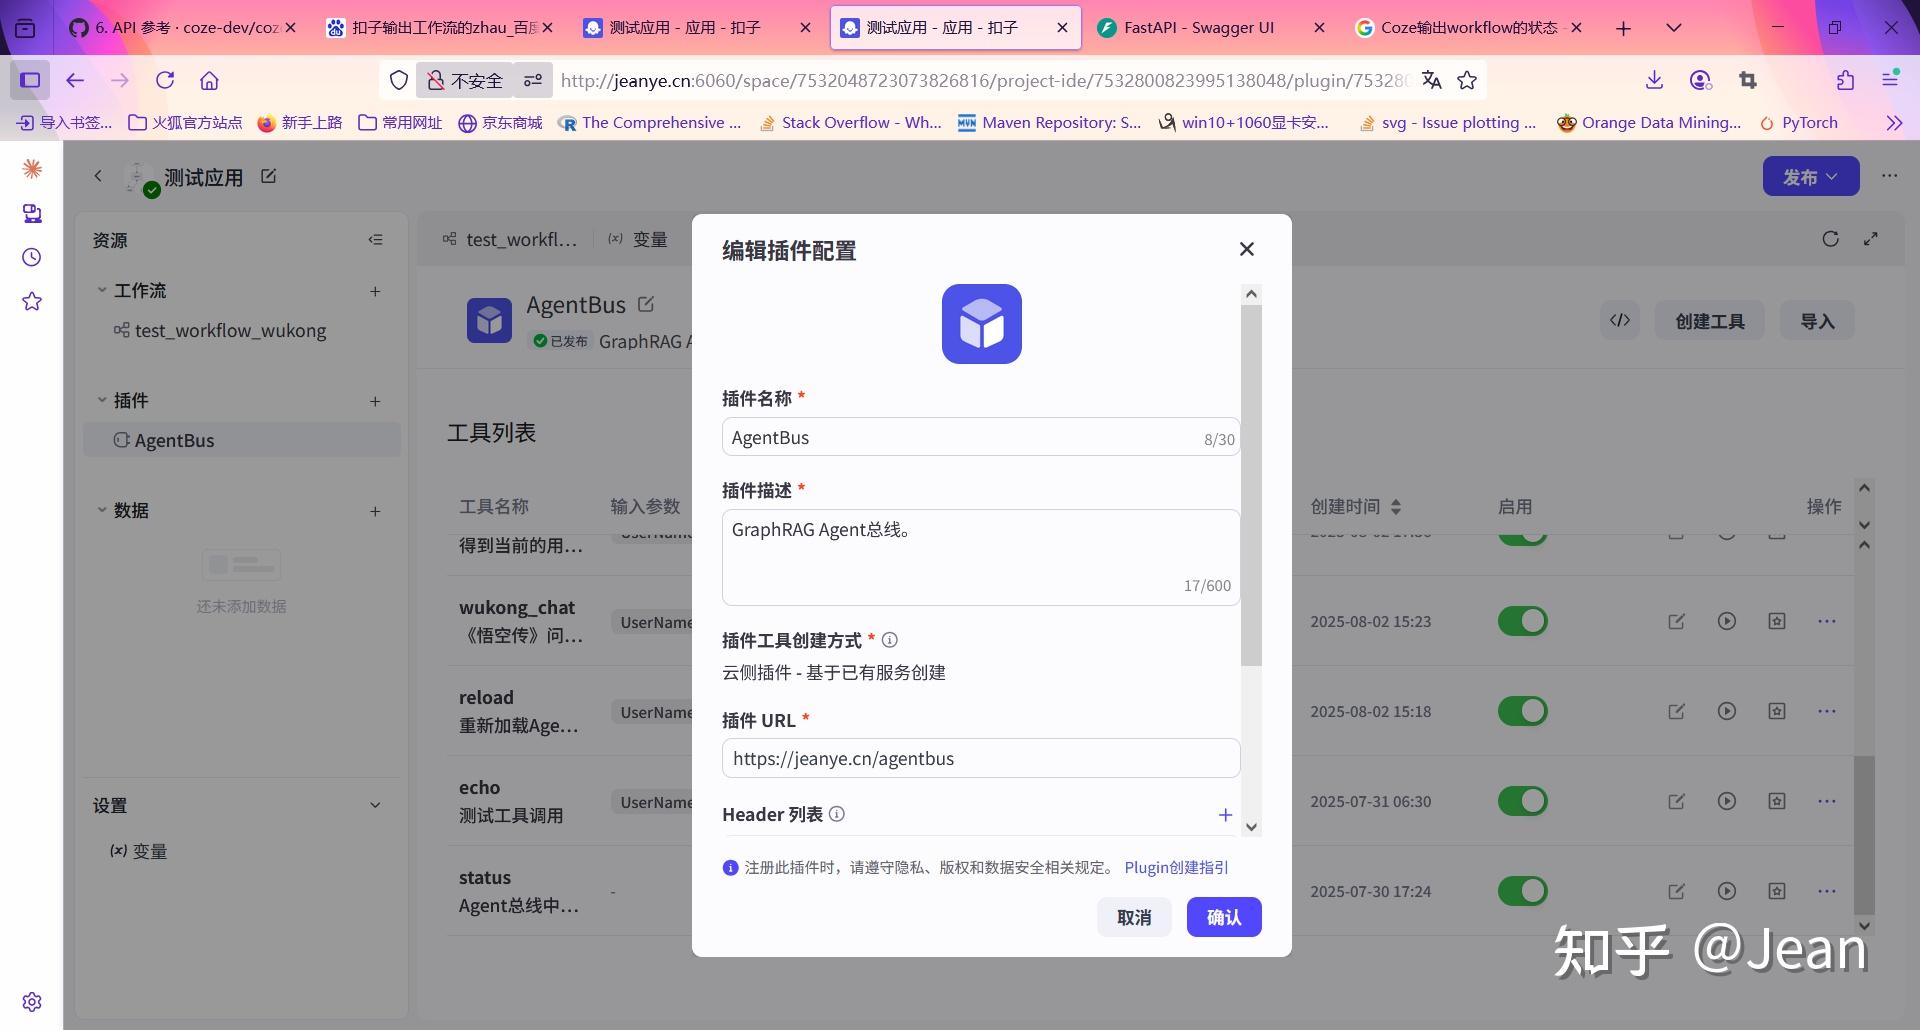Click the refresh icon above the plugin panel
This screenshot has width=1920, height=1030.
coord(1831,239)
